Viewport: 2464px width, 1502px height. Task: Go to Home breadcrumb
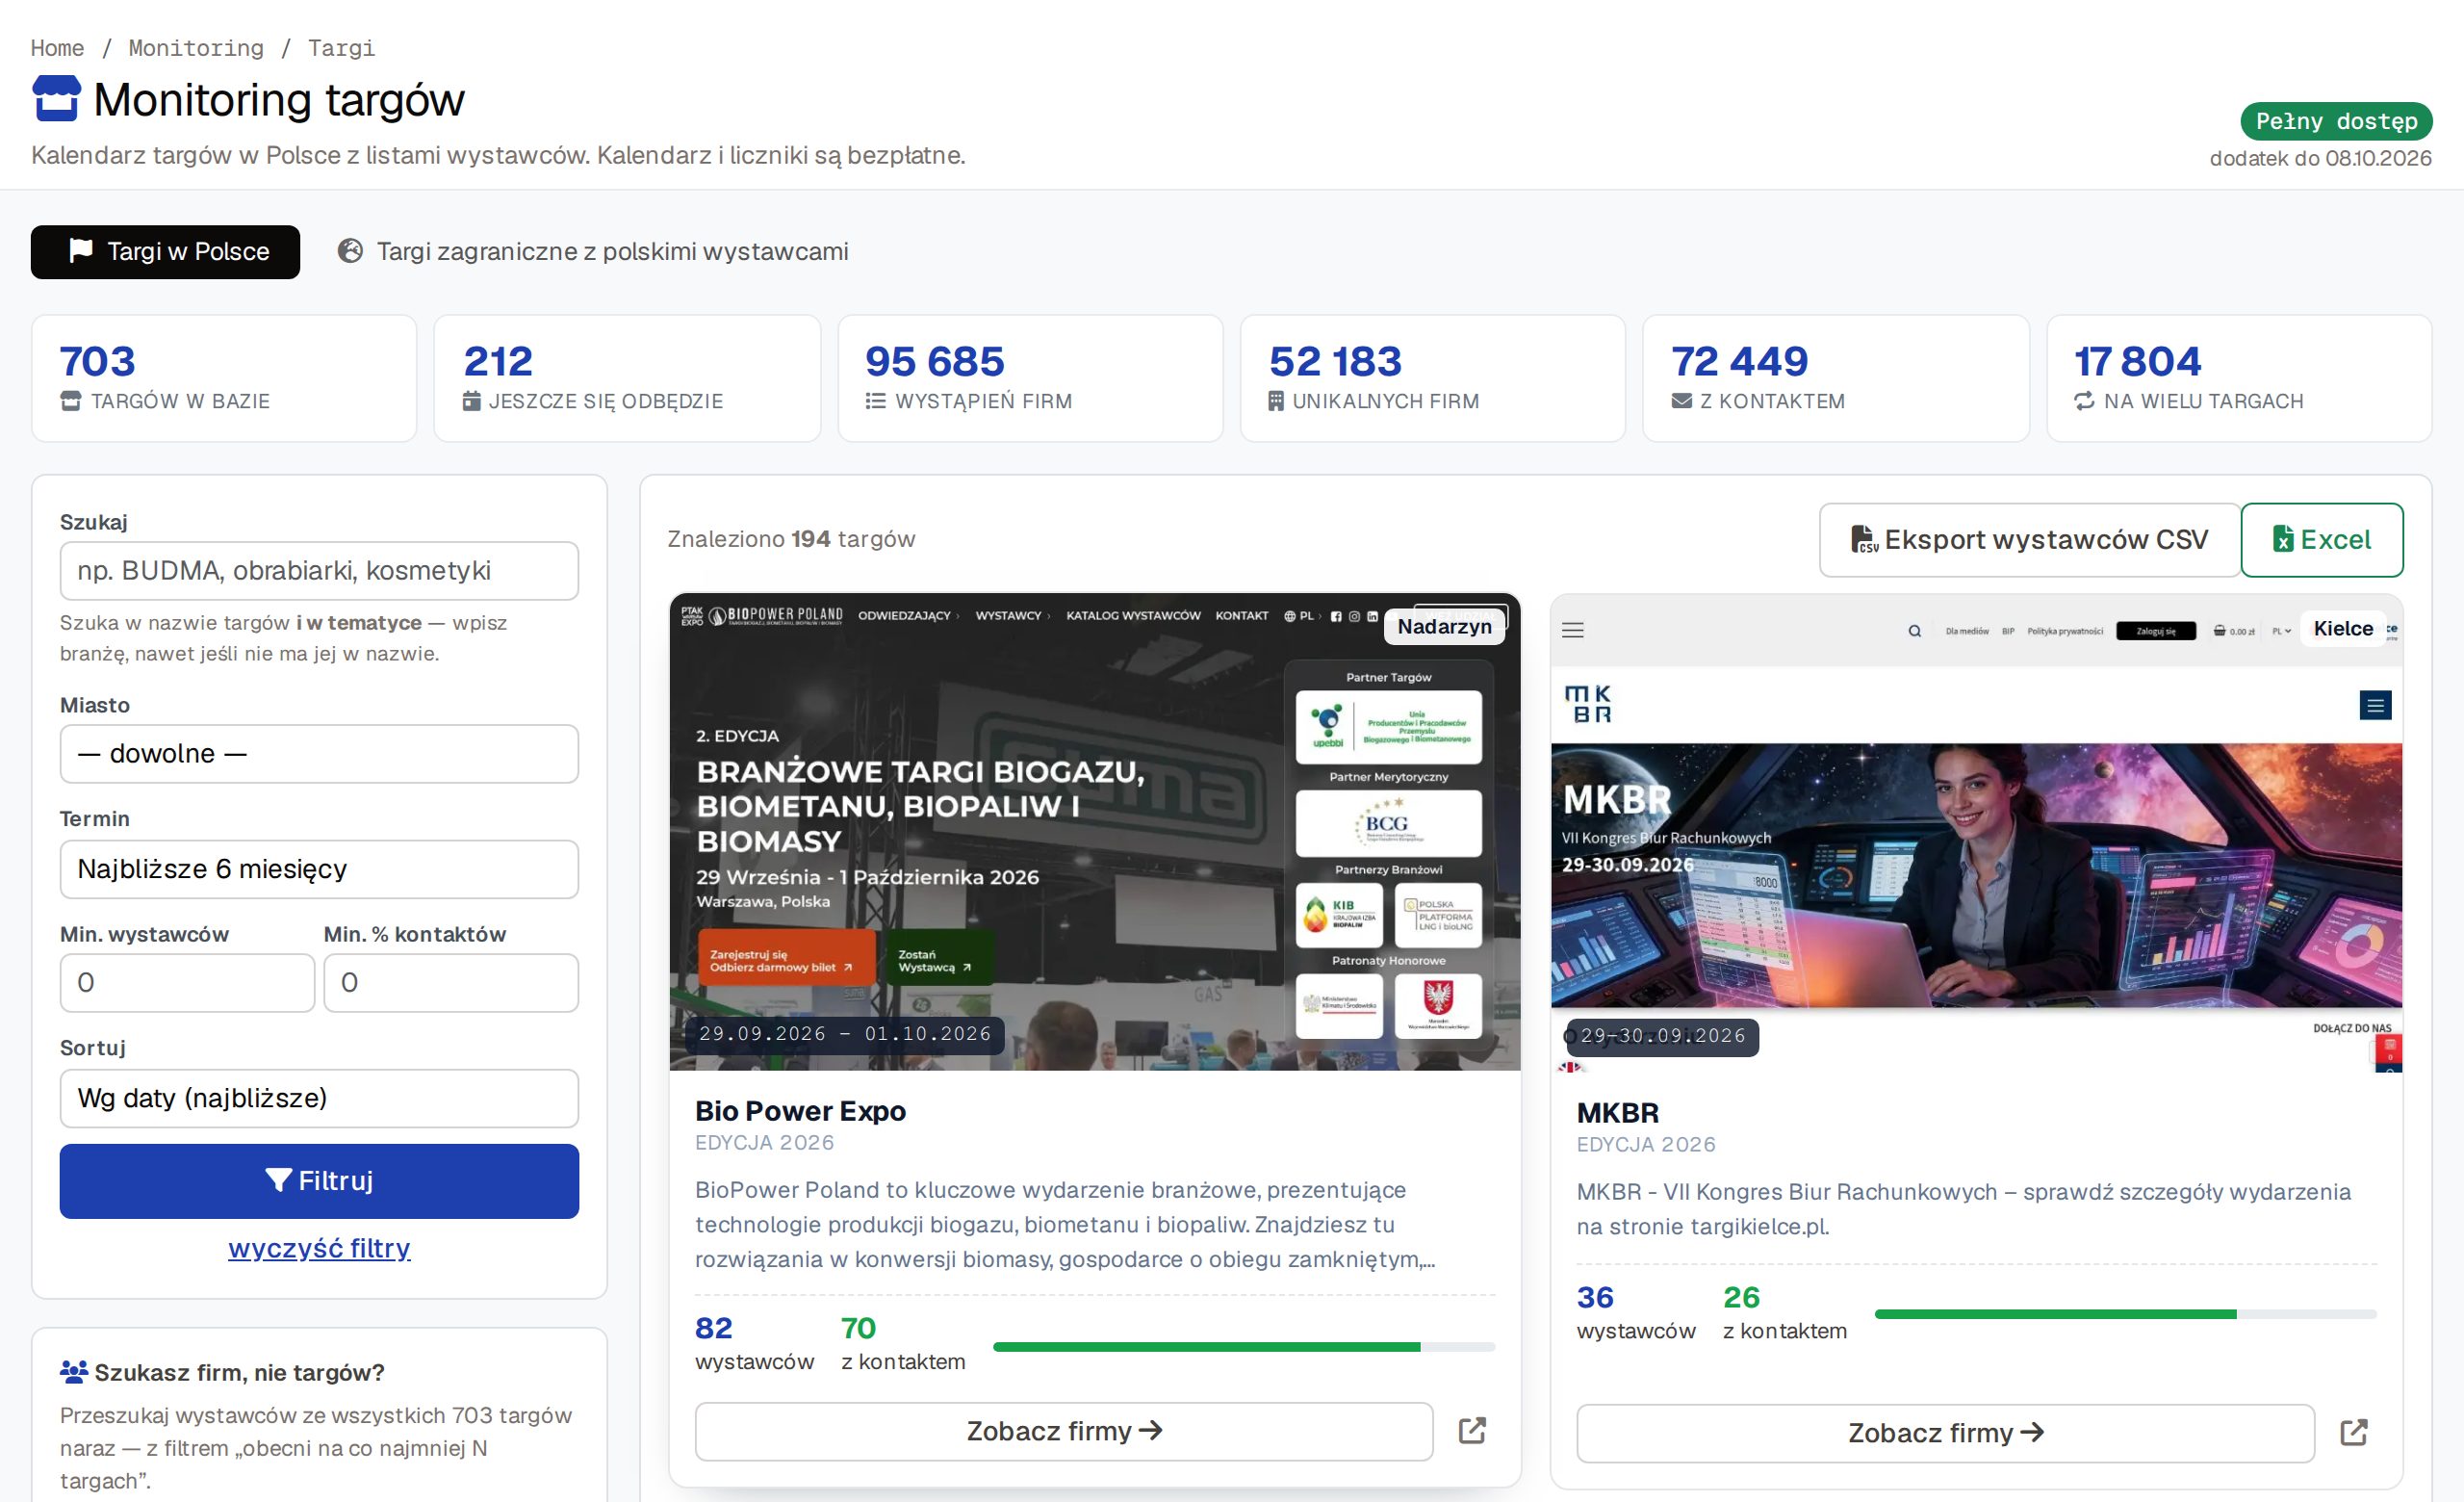(57, 48)
